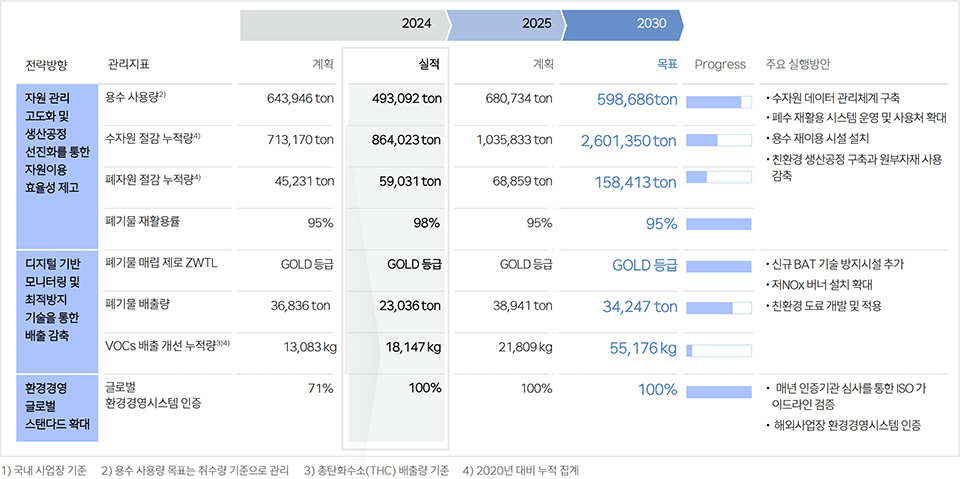The image size is (960, 479).
Task: Select the 2024 timeline arrow header
Action: click(345, 24)
